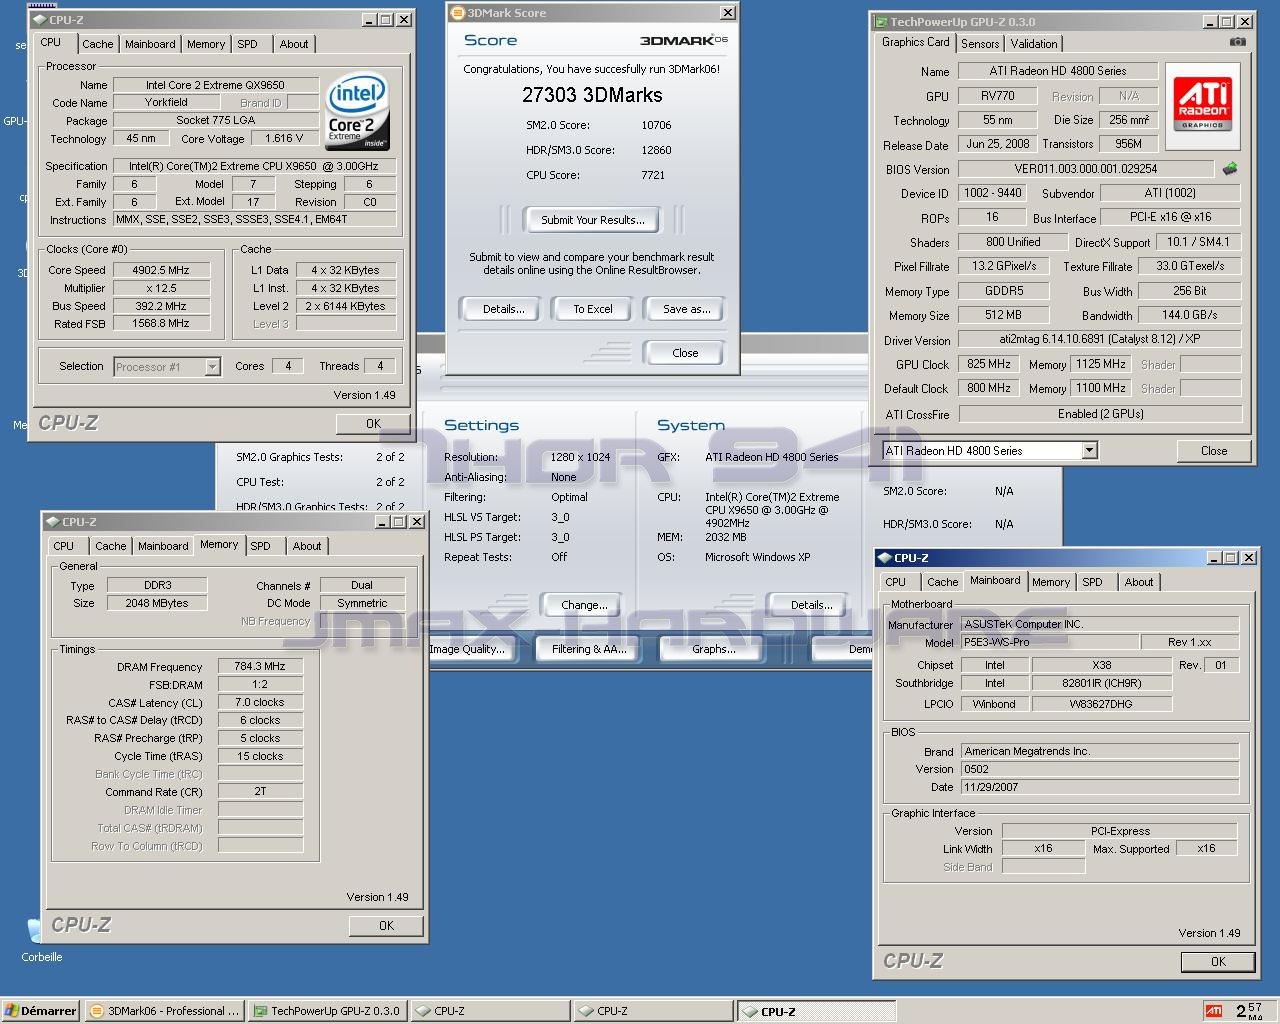Click the Graphs button
The image size is (1280, 1024).
tap(714, 649)
